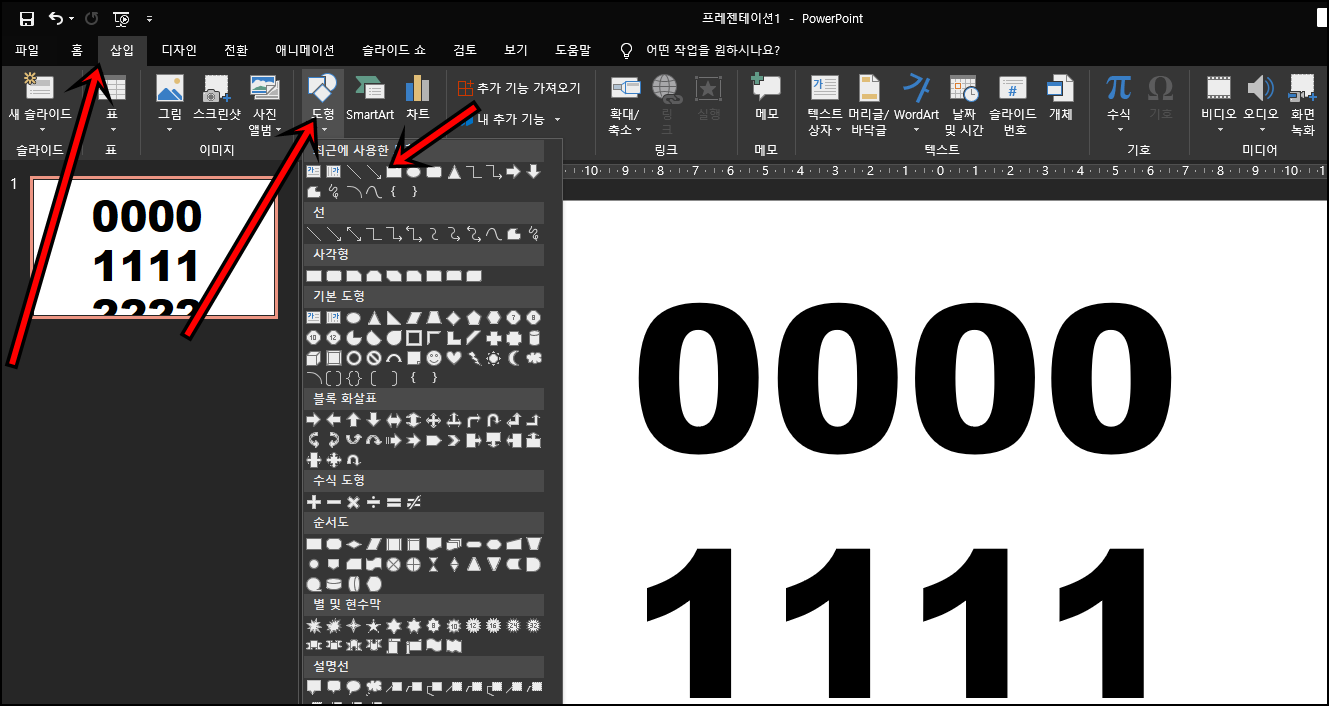Choose the cloud shape in 기본 도형
The height and width of the screenshot is (706, 1329).
tap(534, 358)
